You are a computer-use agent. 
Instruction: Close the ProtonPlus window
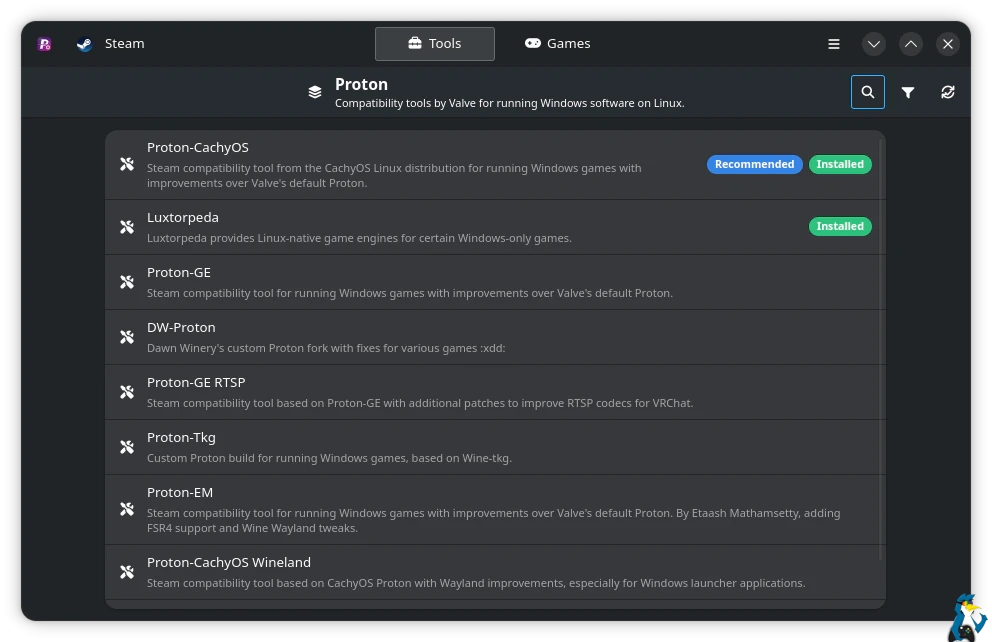[x=948, y=44]
